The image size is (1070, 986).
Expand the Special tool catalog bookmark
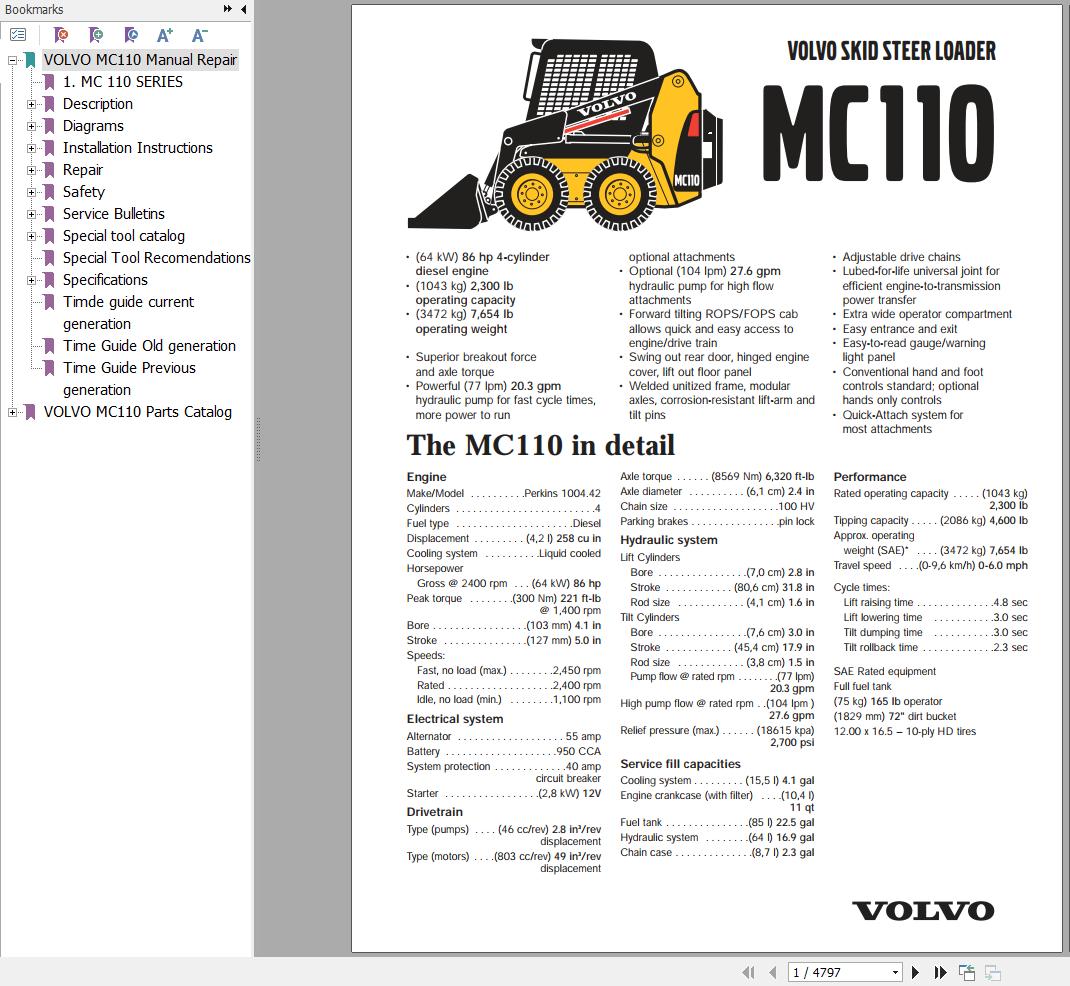tap(31, 236)
